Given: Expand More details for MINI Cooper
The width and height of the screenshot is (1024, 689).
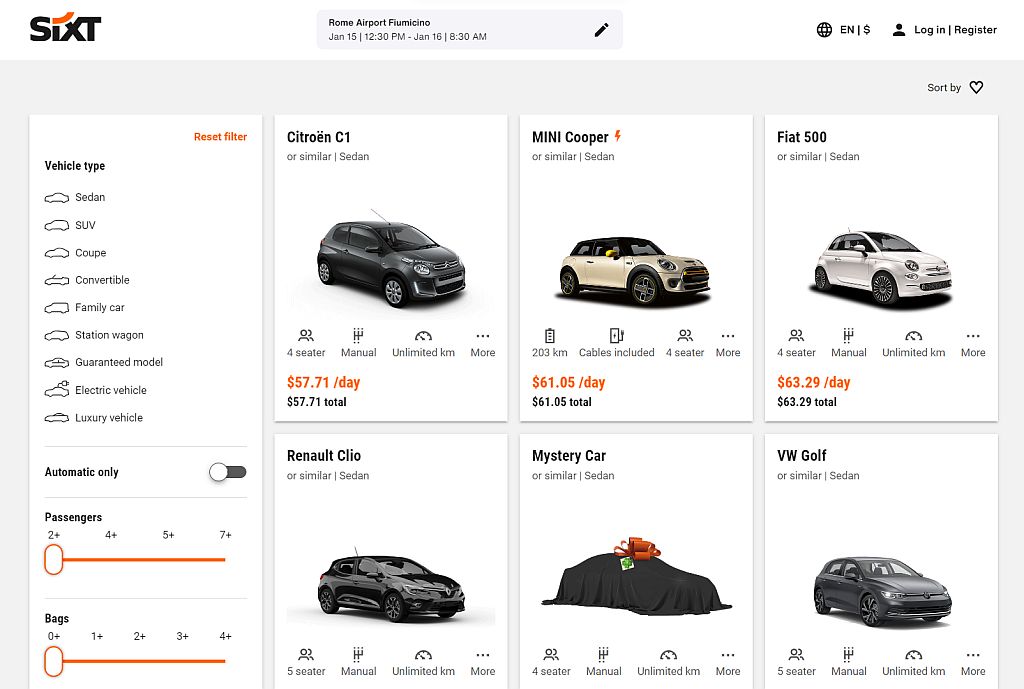Looking at the screenshot, I should (728, 344).
